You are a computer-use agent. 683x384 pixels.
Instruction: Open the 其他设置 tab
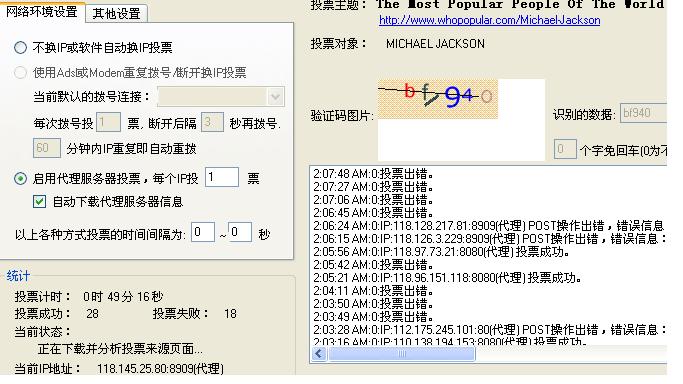[116, 13]
